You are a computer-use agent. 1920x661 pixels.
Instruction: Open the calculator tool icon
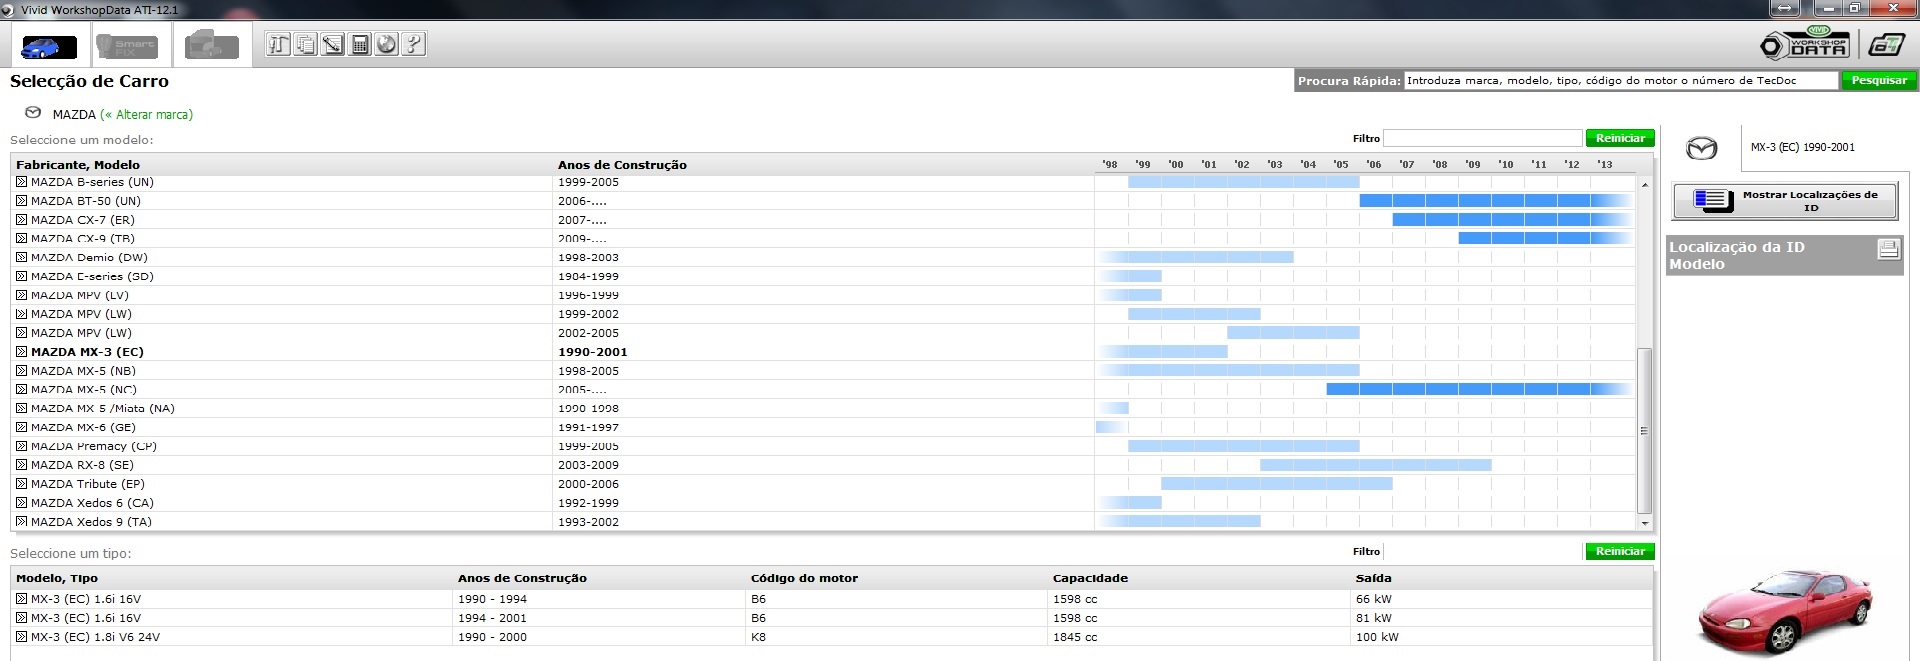(x=360, y=44)
